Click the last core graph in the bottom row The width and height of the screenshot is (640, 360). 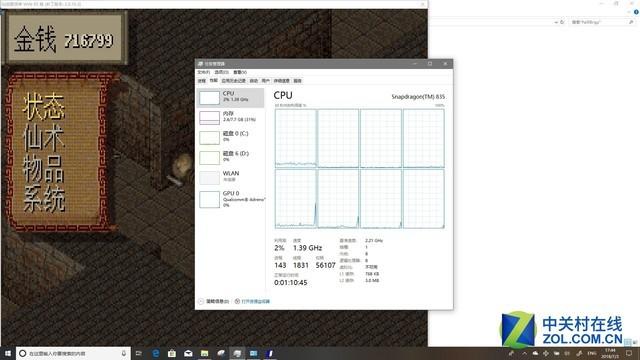[424, 199]
